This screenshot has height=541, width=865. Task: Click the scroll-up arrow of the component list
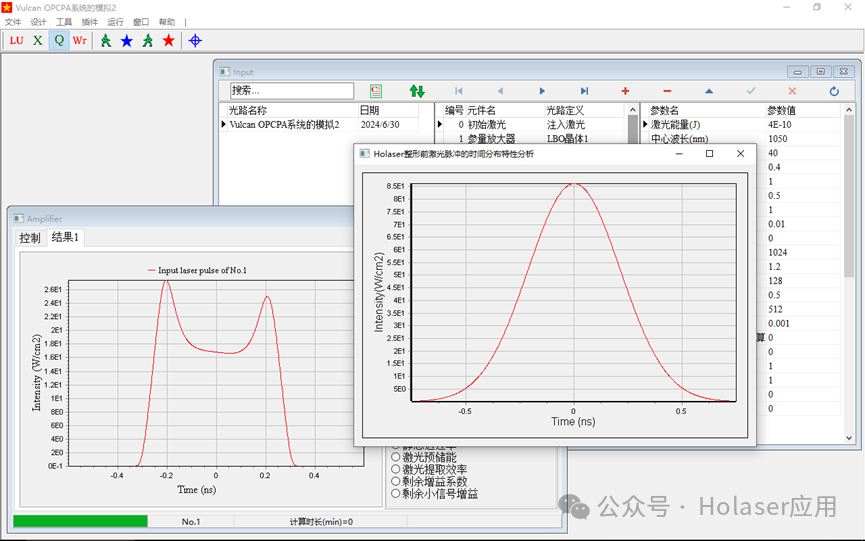tap(633, 110)
